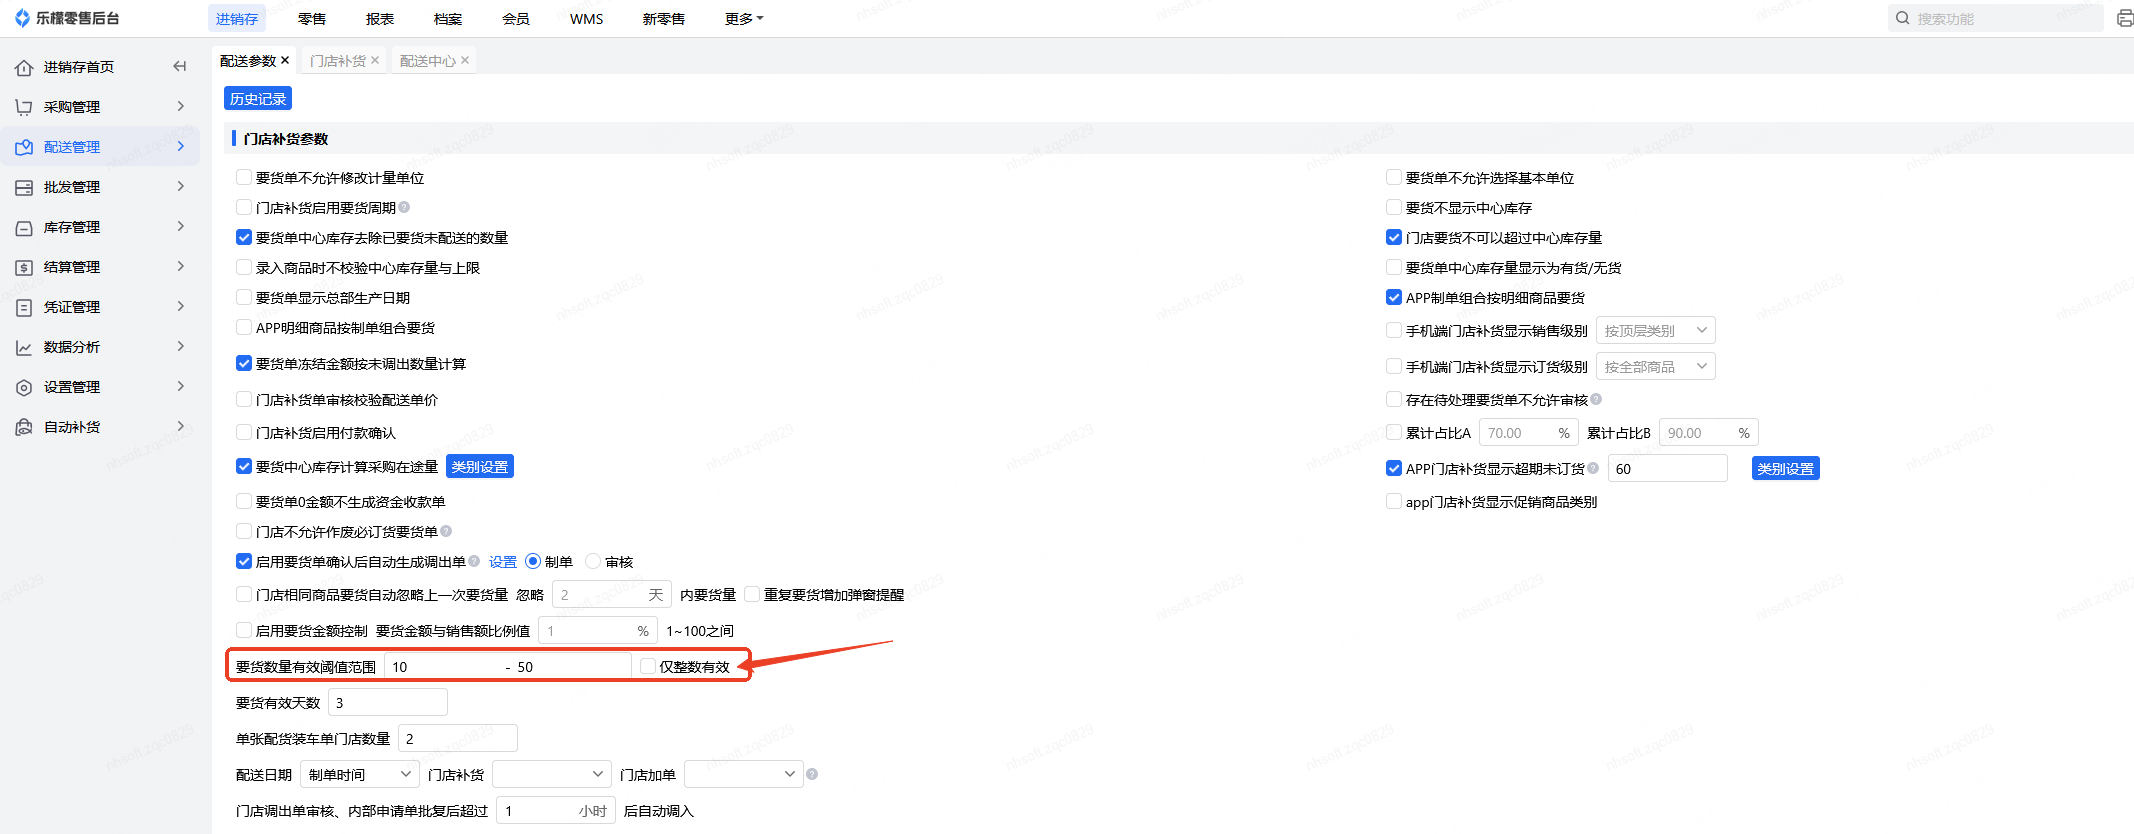Click the 历史记录 button
Viewport: 2134px width, 834px height.
click(258, 98)
